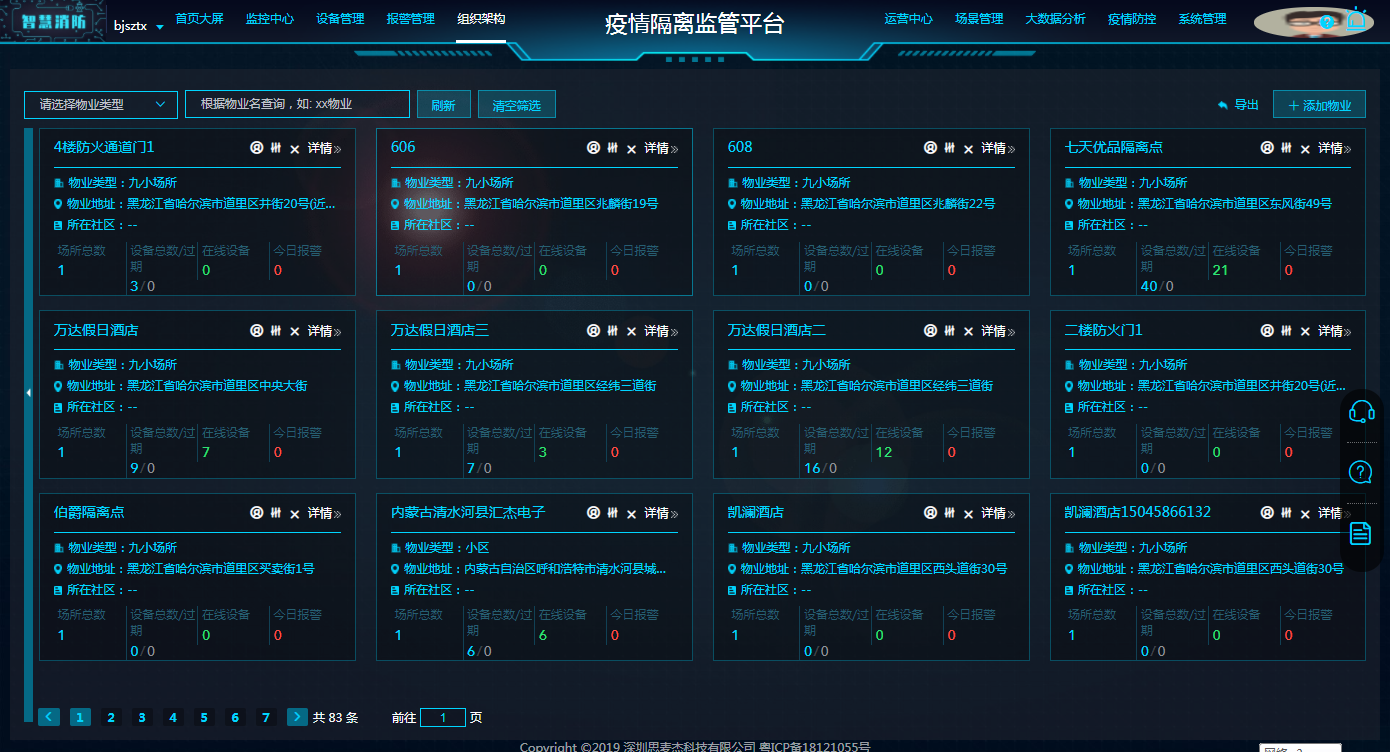
Task: Click the blue question mark on the avatar
Action: tap(1327, 22)
